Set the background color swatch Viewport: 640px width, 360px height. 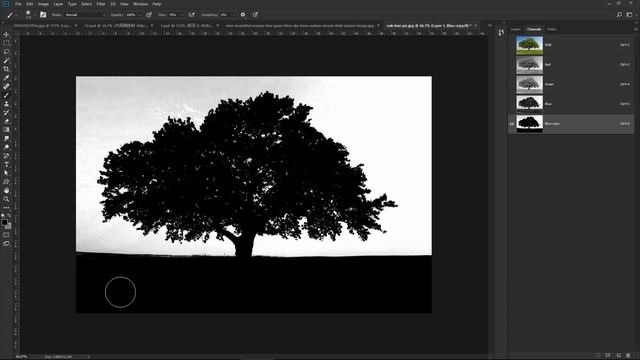pos(9,226)
